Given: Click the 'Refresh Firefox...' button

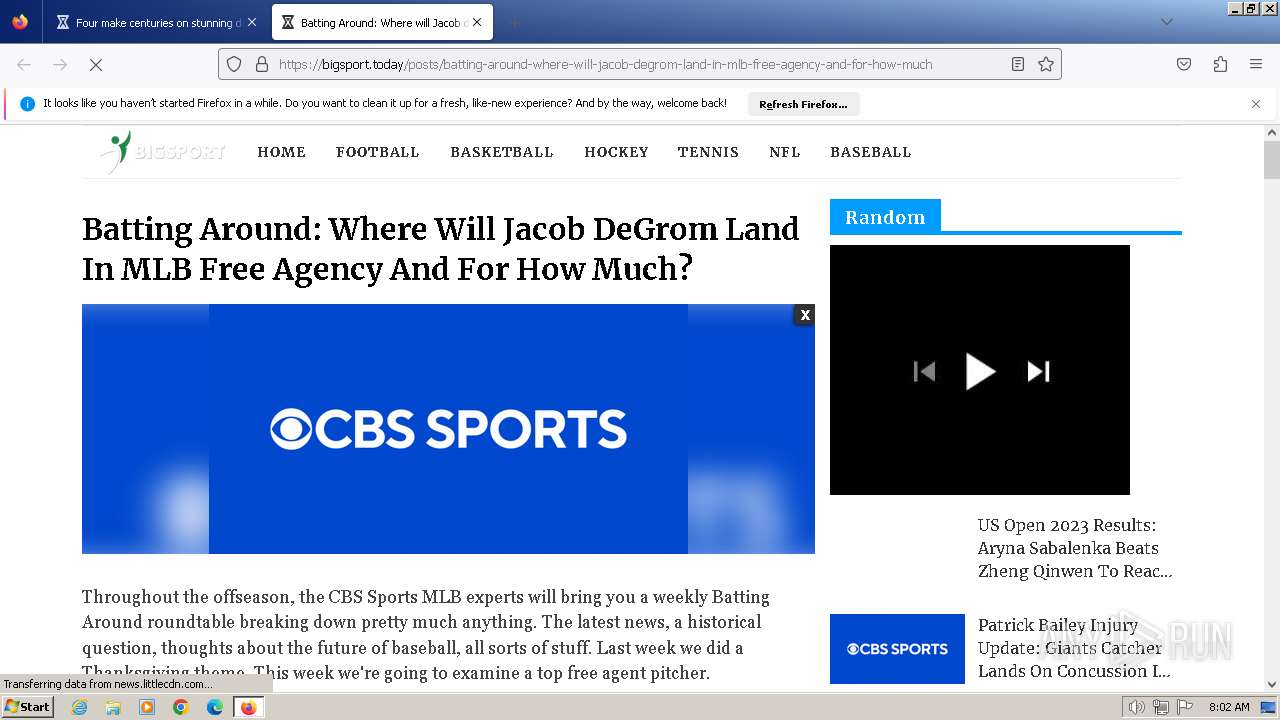Looking at the screenshot, I should (x=803, y=104).
